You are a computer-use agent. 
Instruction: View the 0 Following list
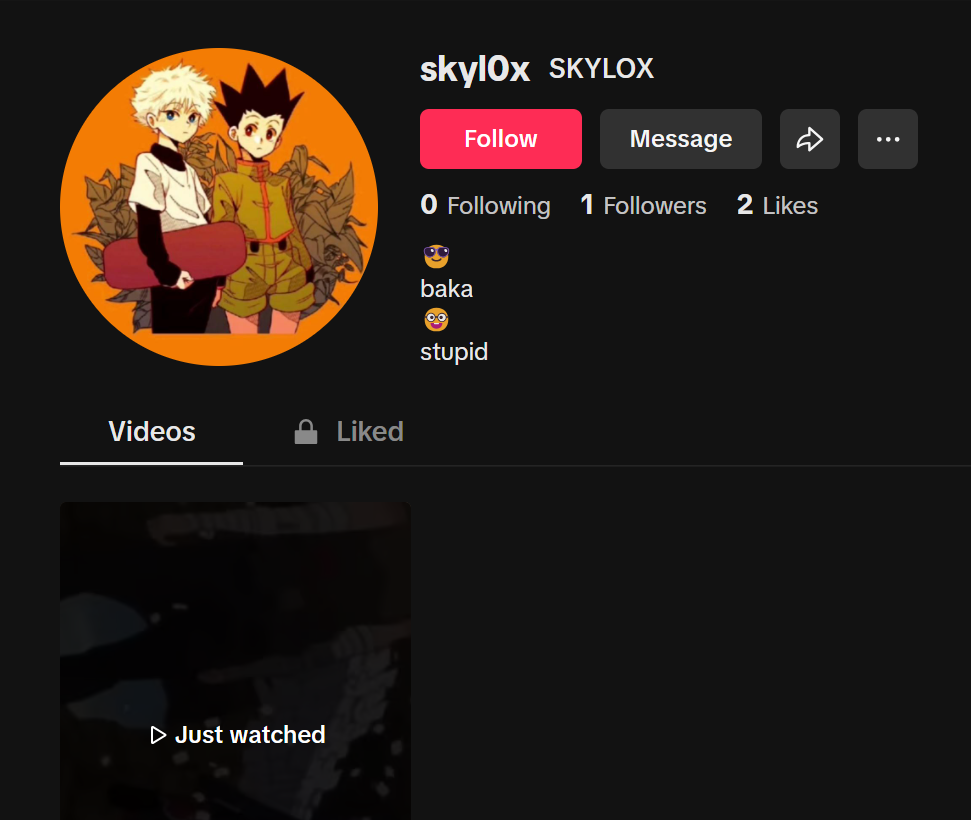(485, 205)
